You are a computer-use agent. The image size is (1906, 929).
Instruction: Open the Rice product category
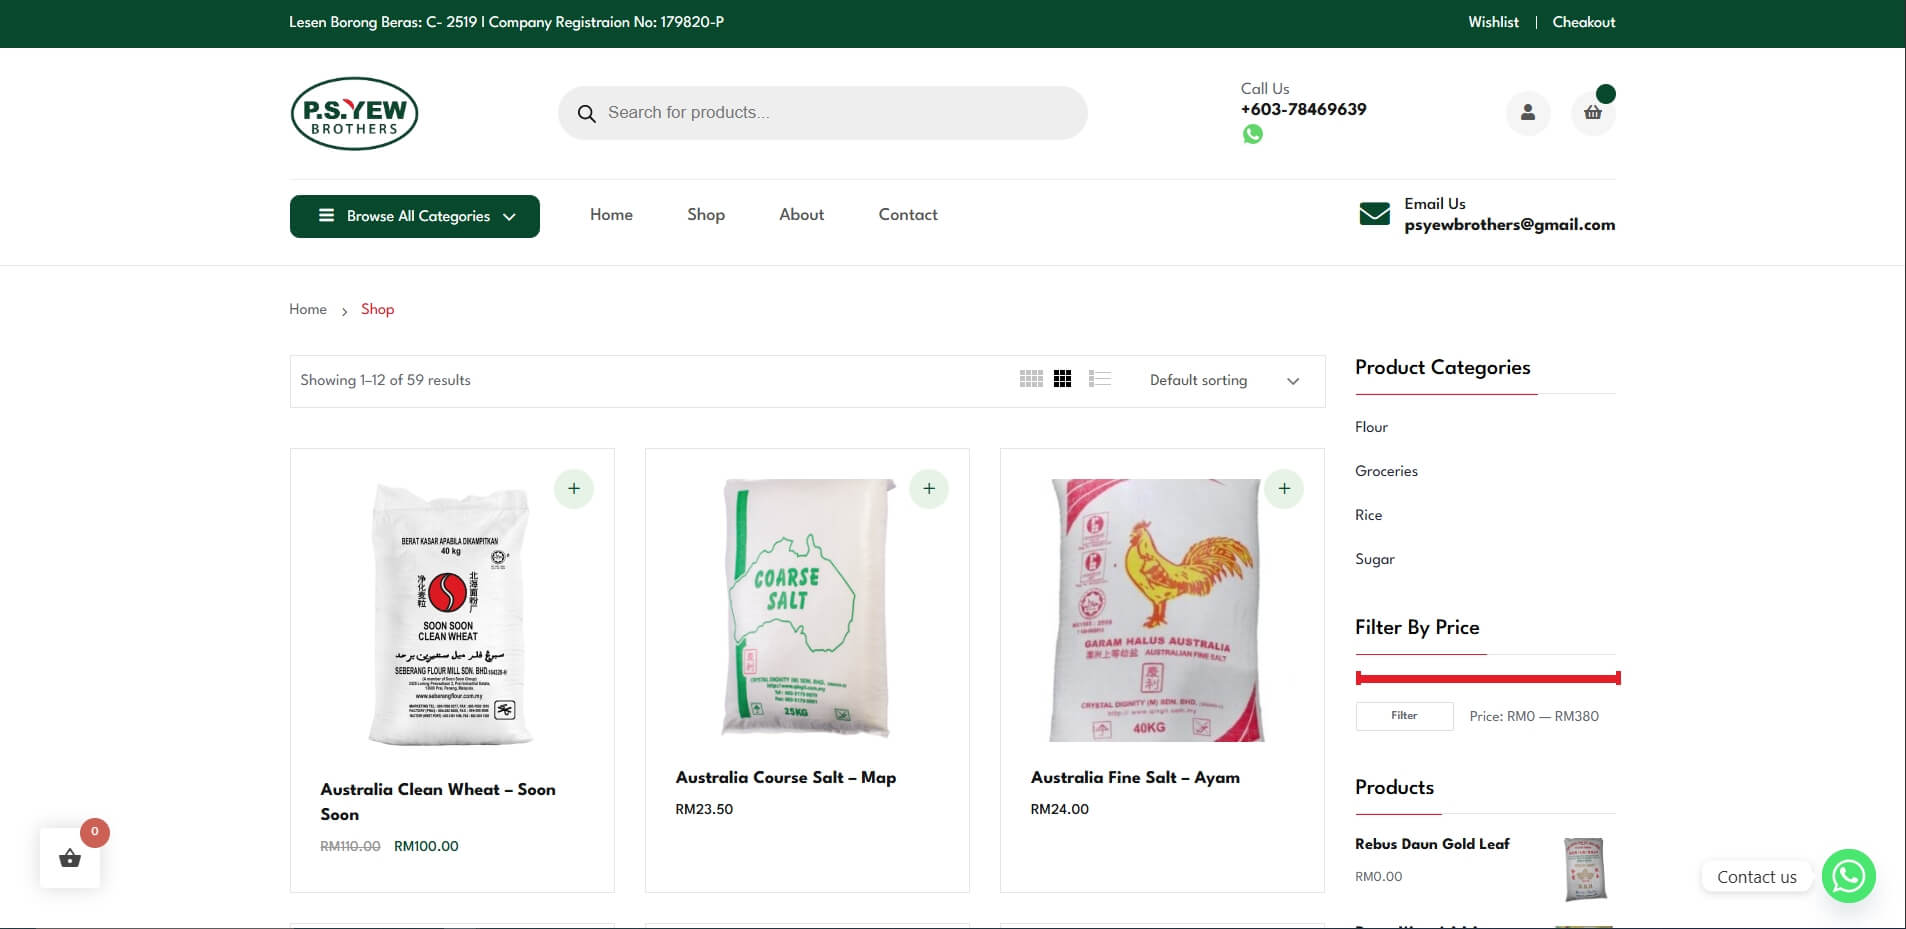click(x=1368, y=515)
